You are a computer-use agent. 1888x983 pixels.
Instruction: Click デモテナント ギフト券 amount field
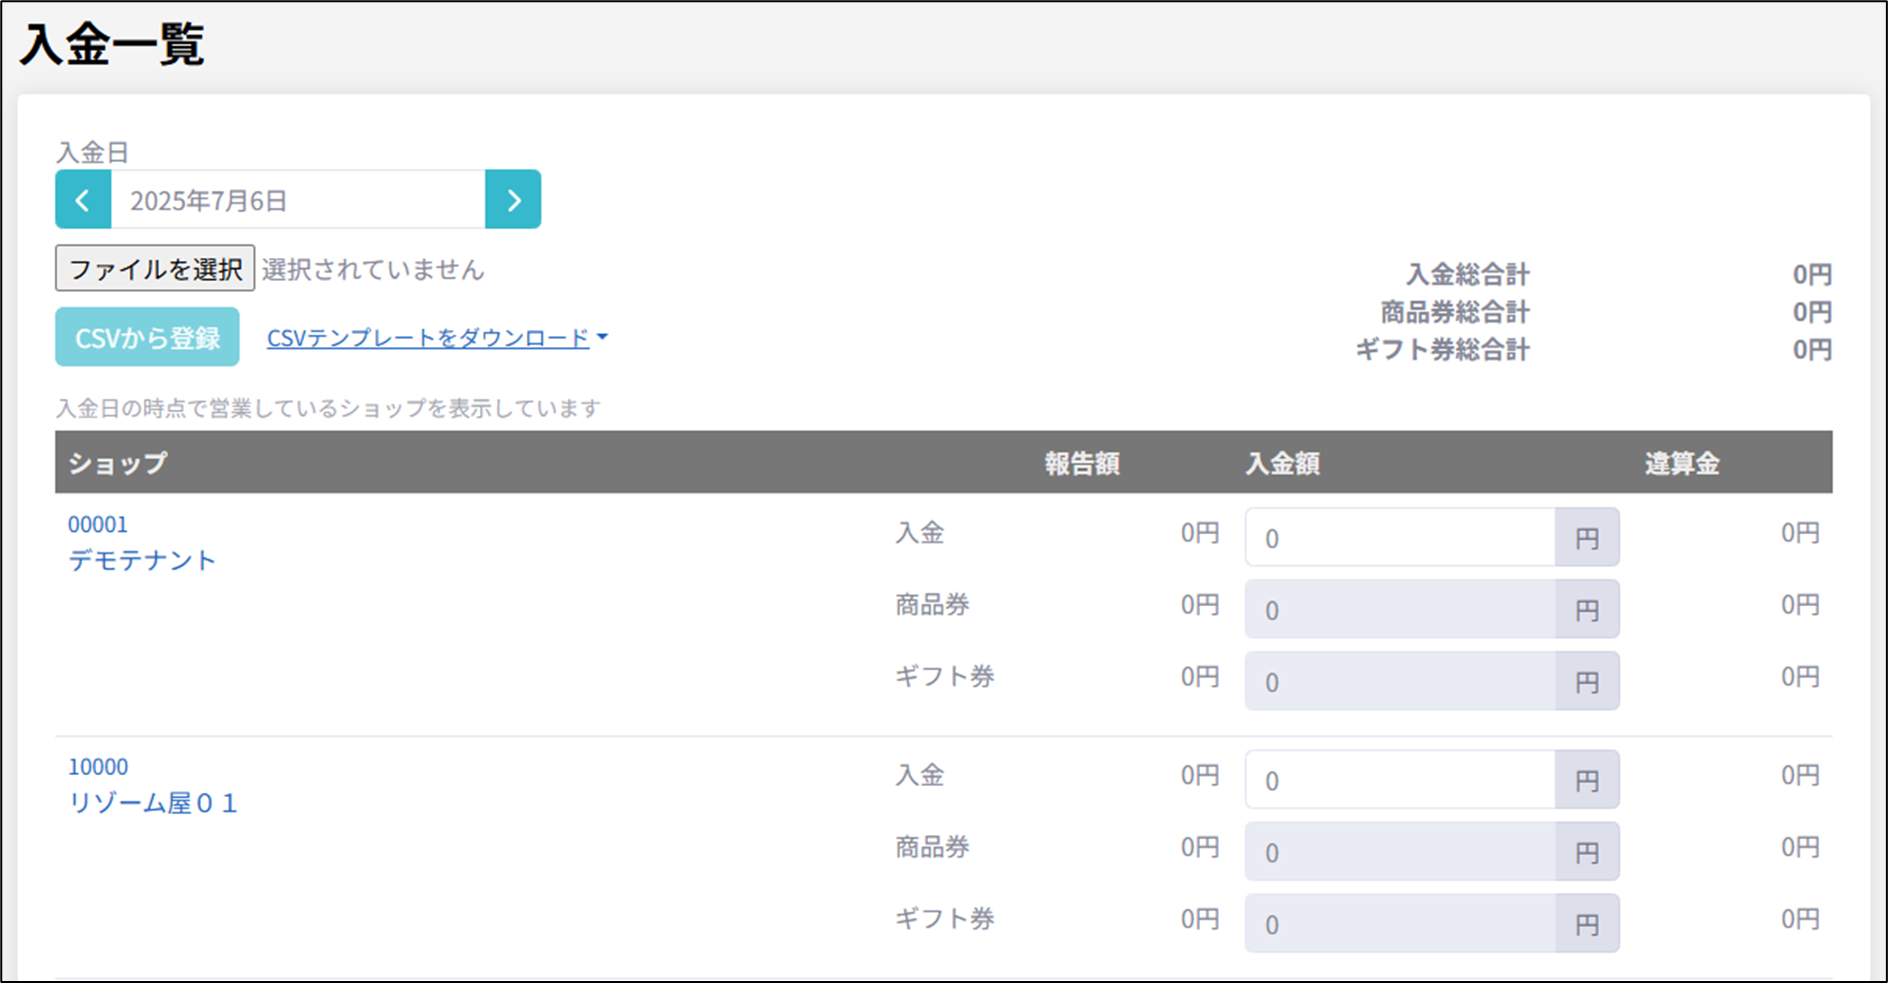(x=1399, y=682)
